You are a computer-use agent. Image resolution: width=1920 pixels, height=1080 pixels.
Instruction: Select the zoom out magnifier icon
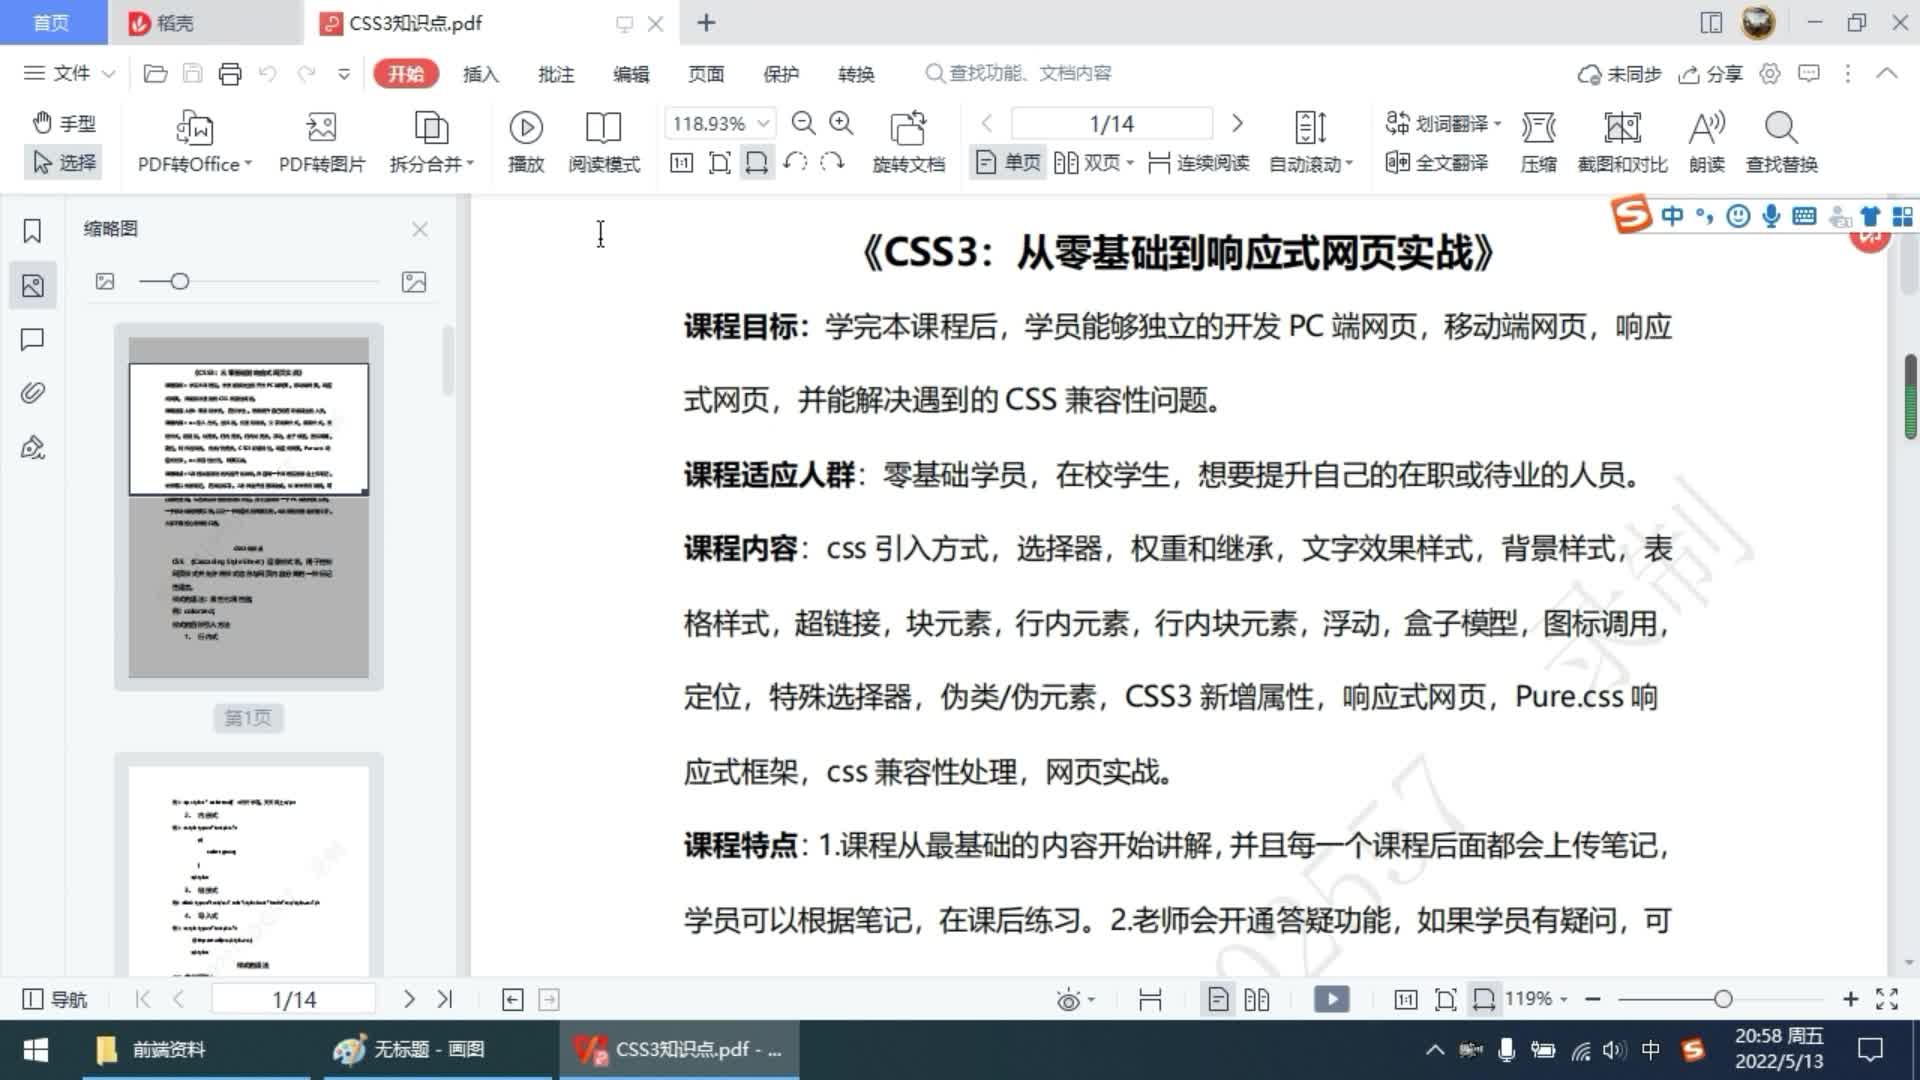(x=804, y=123)
